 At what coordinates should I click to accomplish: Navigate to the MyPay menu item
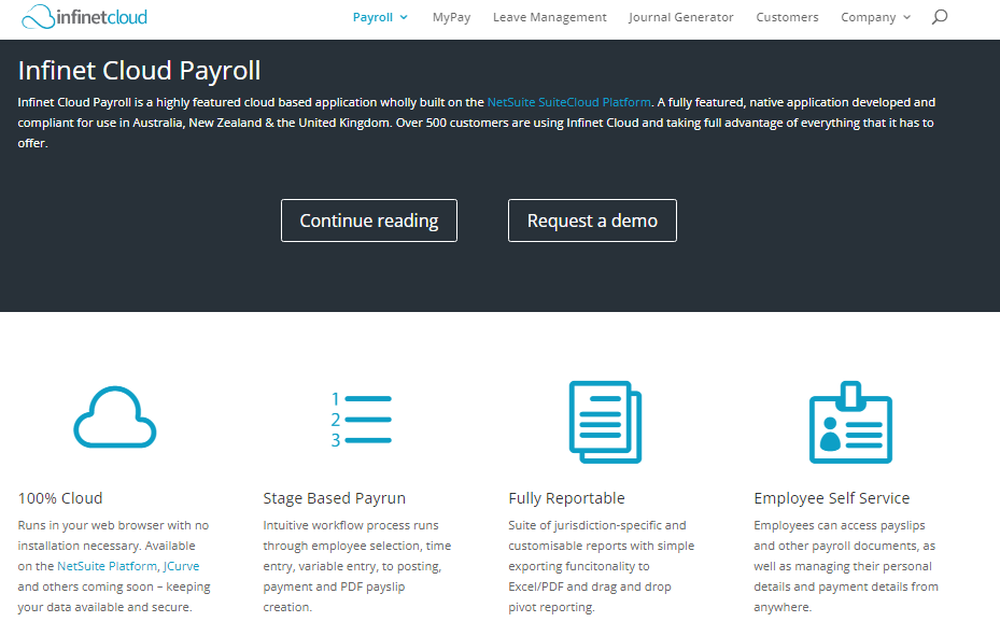coord(451,17)
